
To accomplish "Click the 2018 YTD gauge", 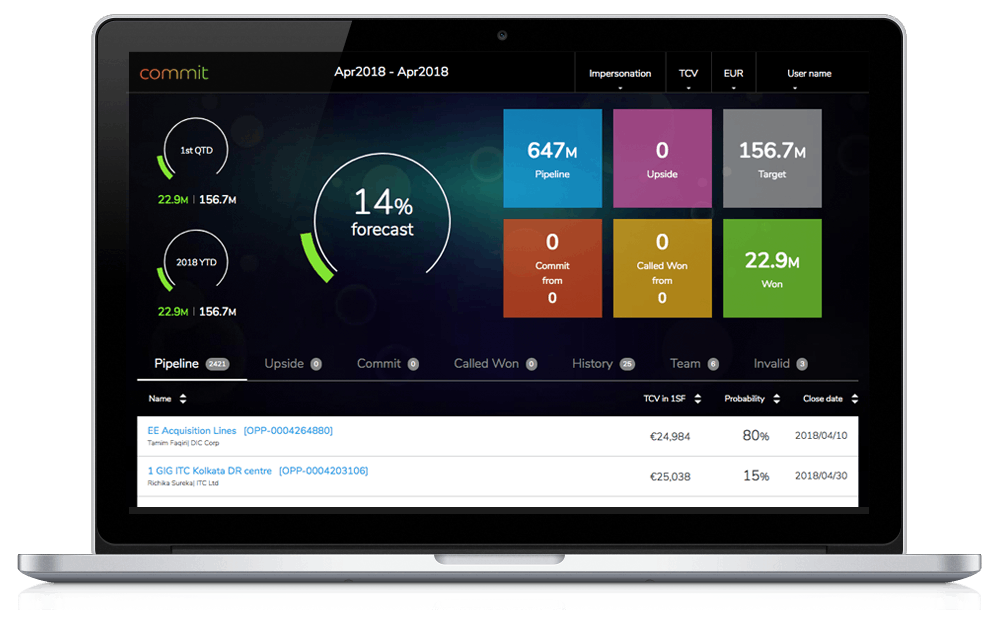I will [195, 261].
